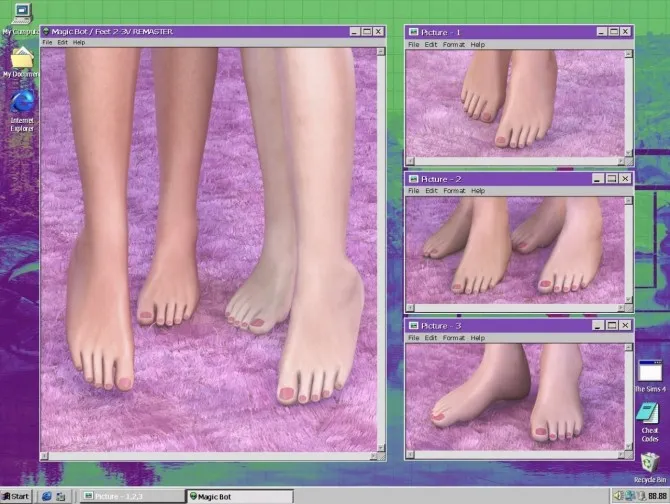The image size is (670, 504).
Task: Click scroll-up arrow in Magic Bot window
Action: (x=381, y=52)
